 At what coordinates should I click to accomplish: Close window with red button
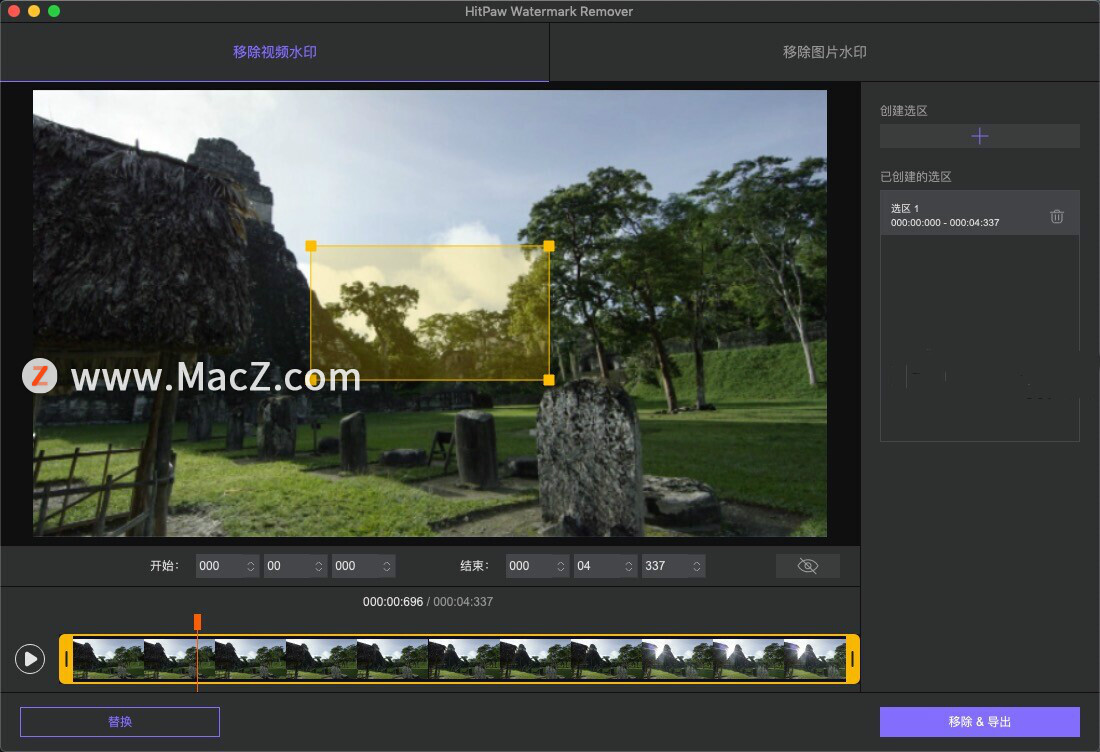(x=13, y=11)
